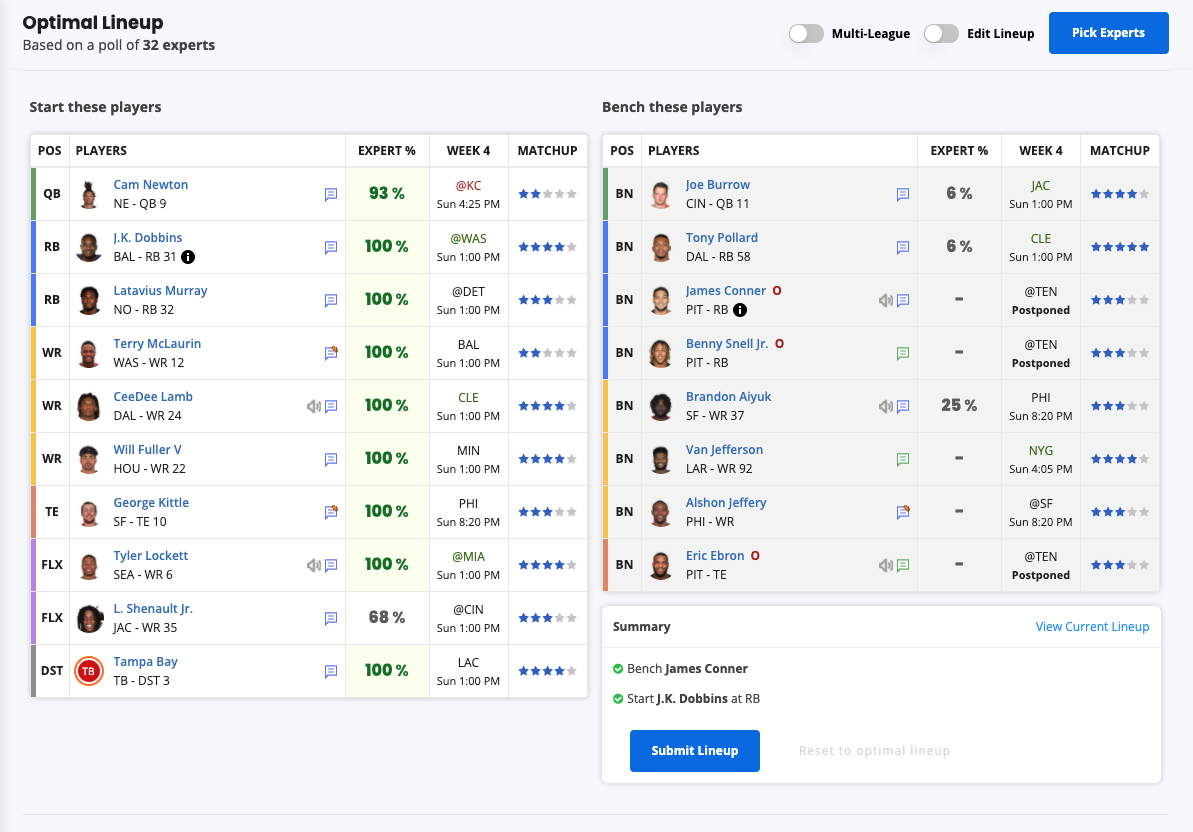Image resolution: width=1193 pixels, height=832 pixels.
Task: Open the green notes icon for Eric Ebron
Action: pos(903,565)
